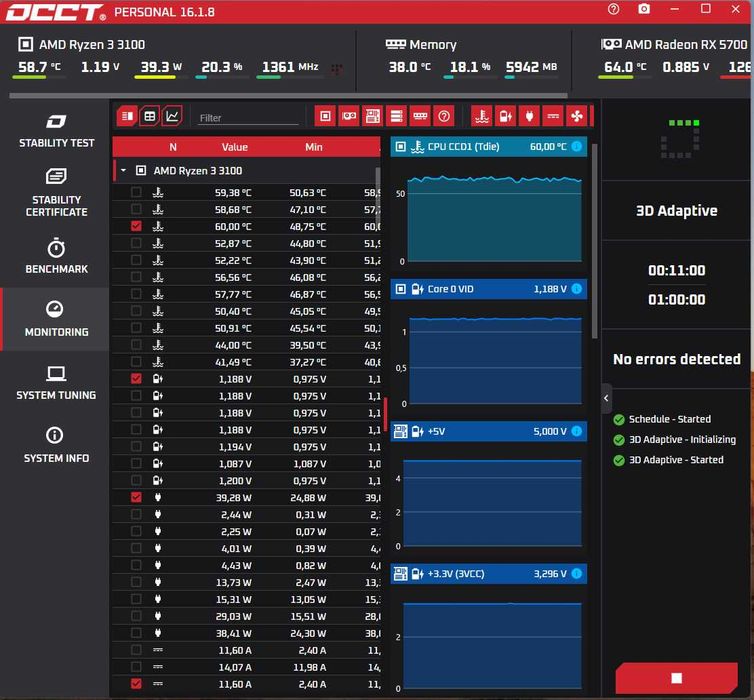754x700 pixels.
Task: Open System Tuning section
Action: pos(56,382)
